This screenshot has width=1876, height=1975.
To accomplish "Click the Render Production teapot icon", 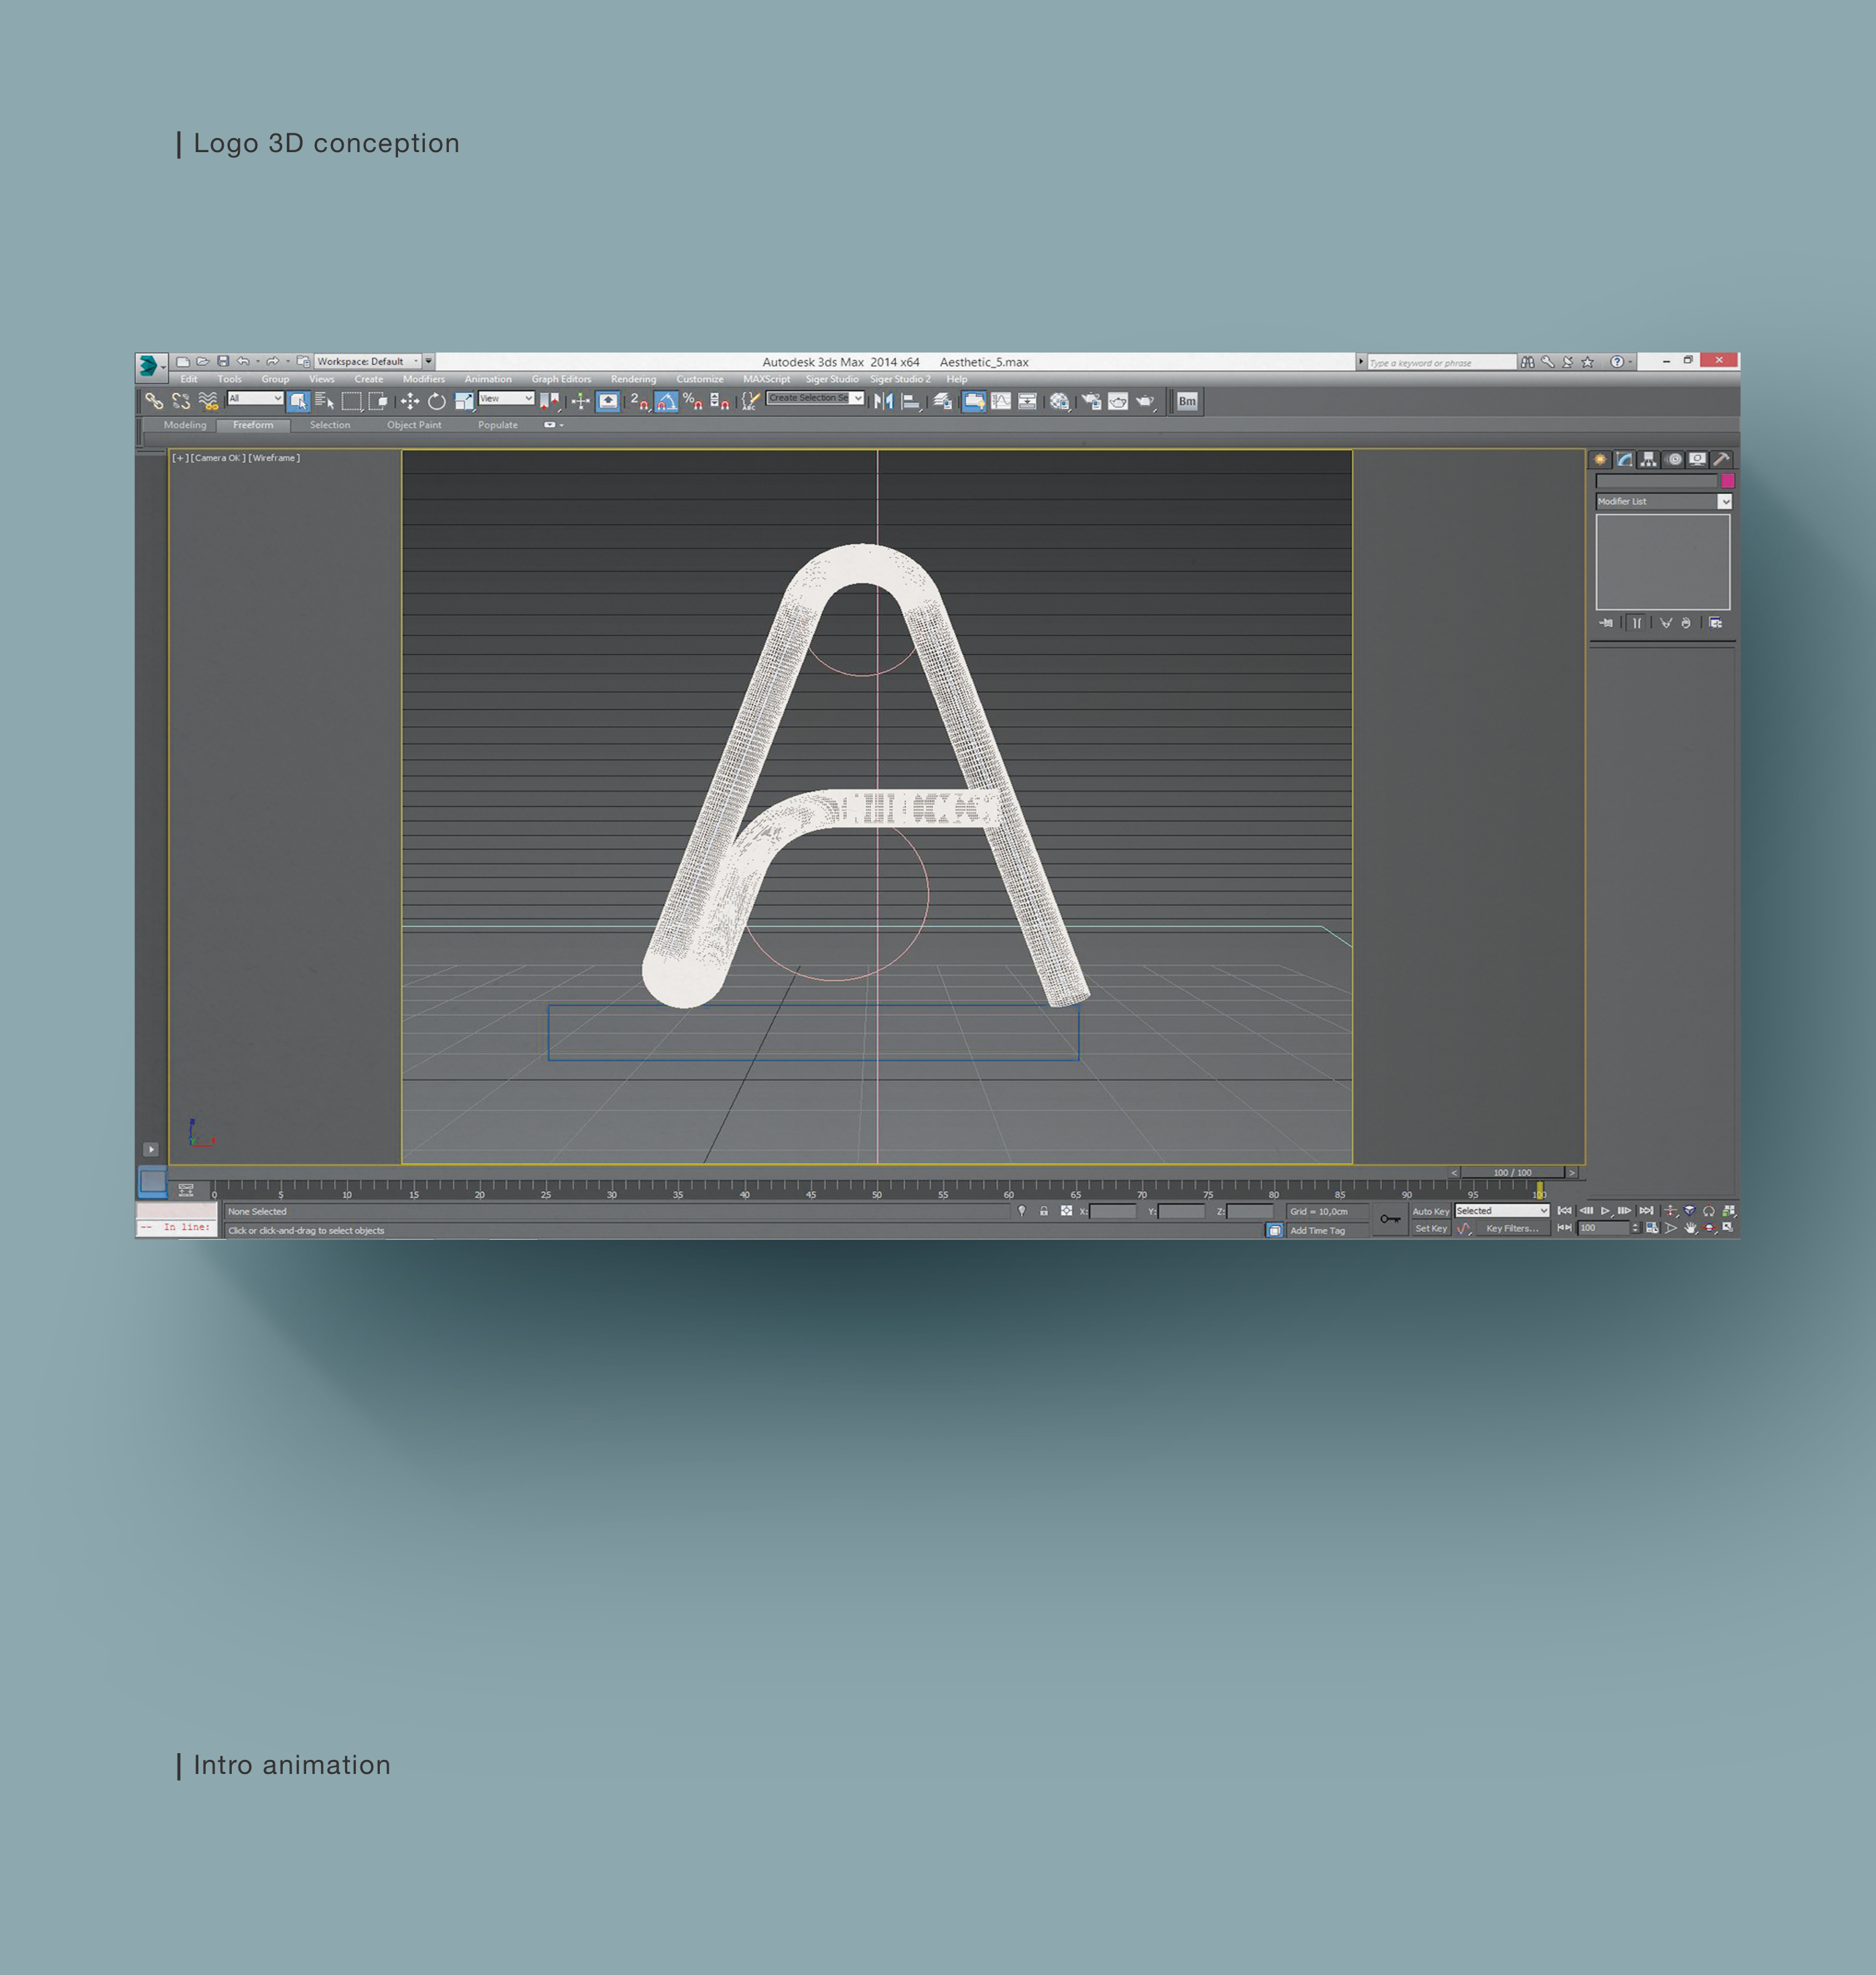I will (x=1144, y=402).
